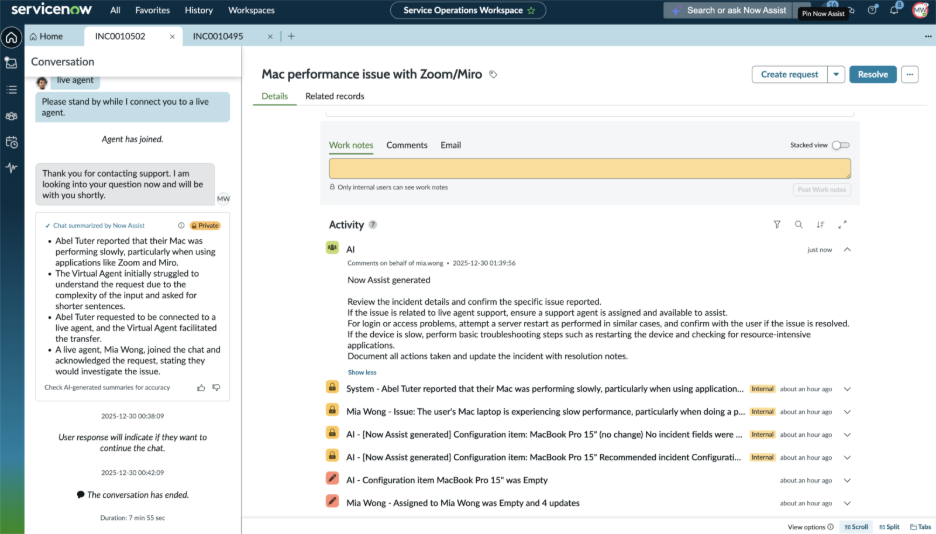The height and width of the screenshot is (534, 936).
Task: Click info icon next to Chat summarized
Action: pyautogui.click(x=181, y=226)
